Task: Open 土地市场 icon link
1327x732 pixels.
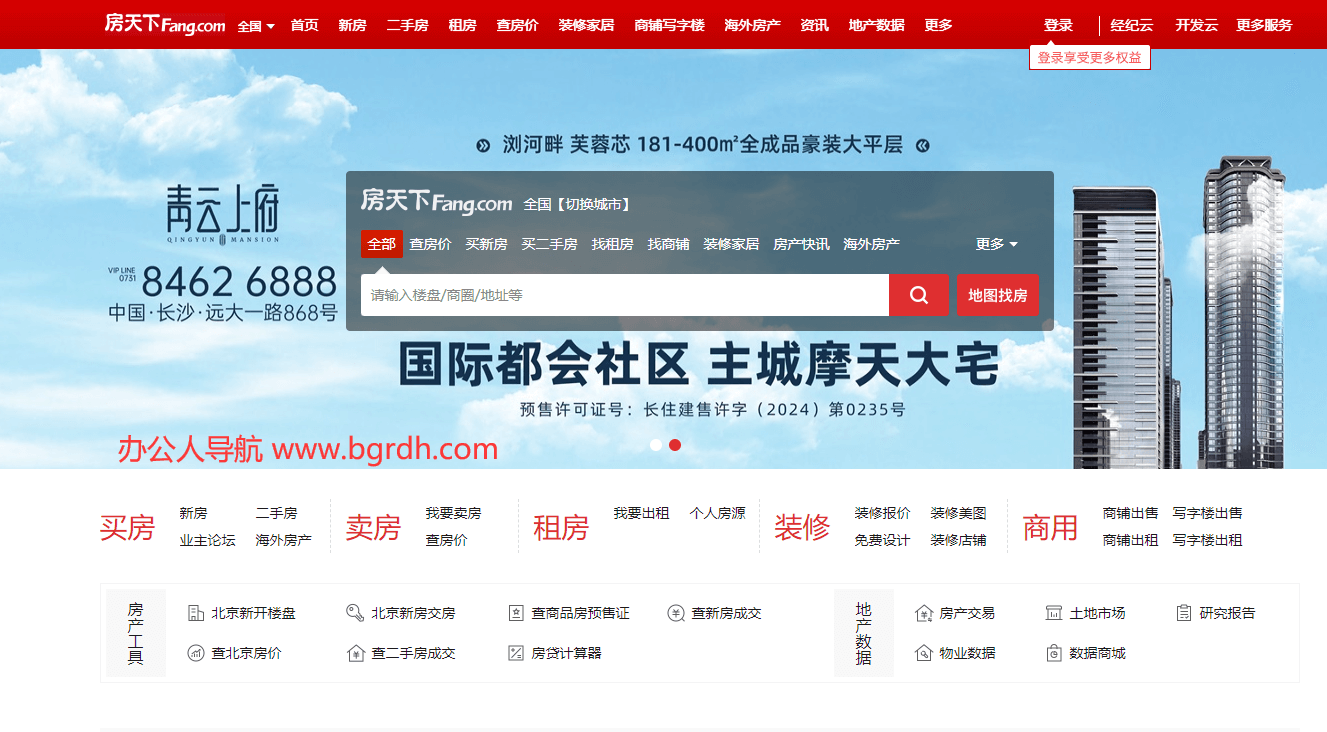Action: click(x=1085, y=613)
